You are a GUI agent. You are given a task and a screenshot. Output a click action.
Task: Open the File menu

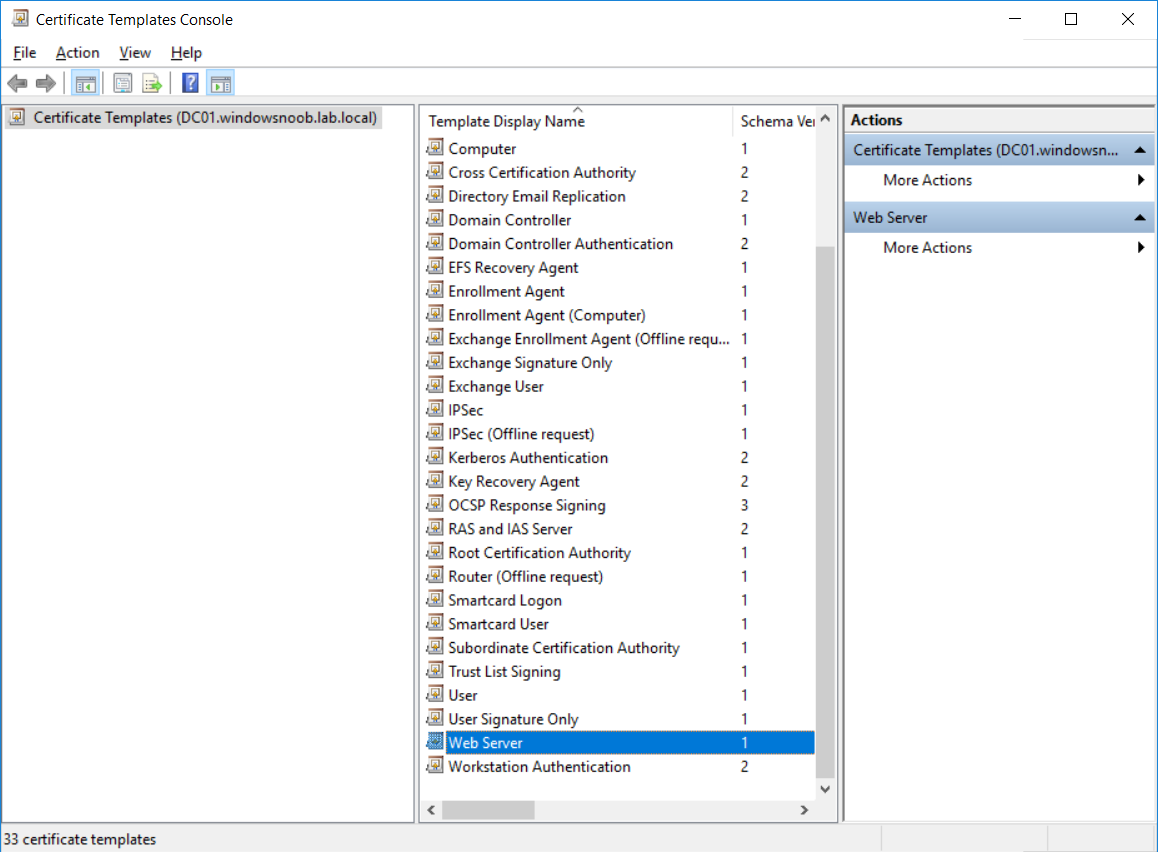click(24, 52)
